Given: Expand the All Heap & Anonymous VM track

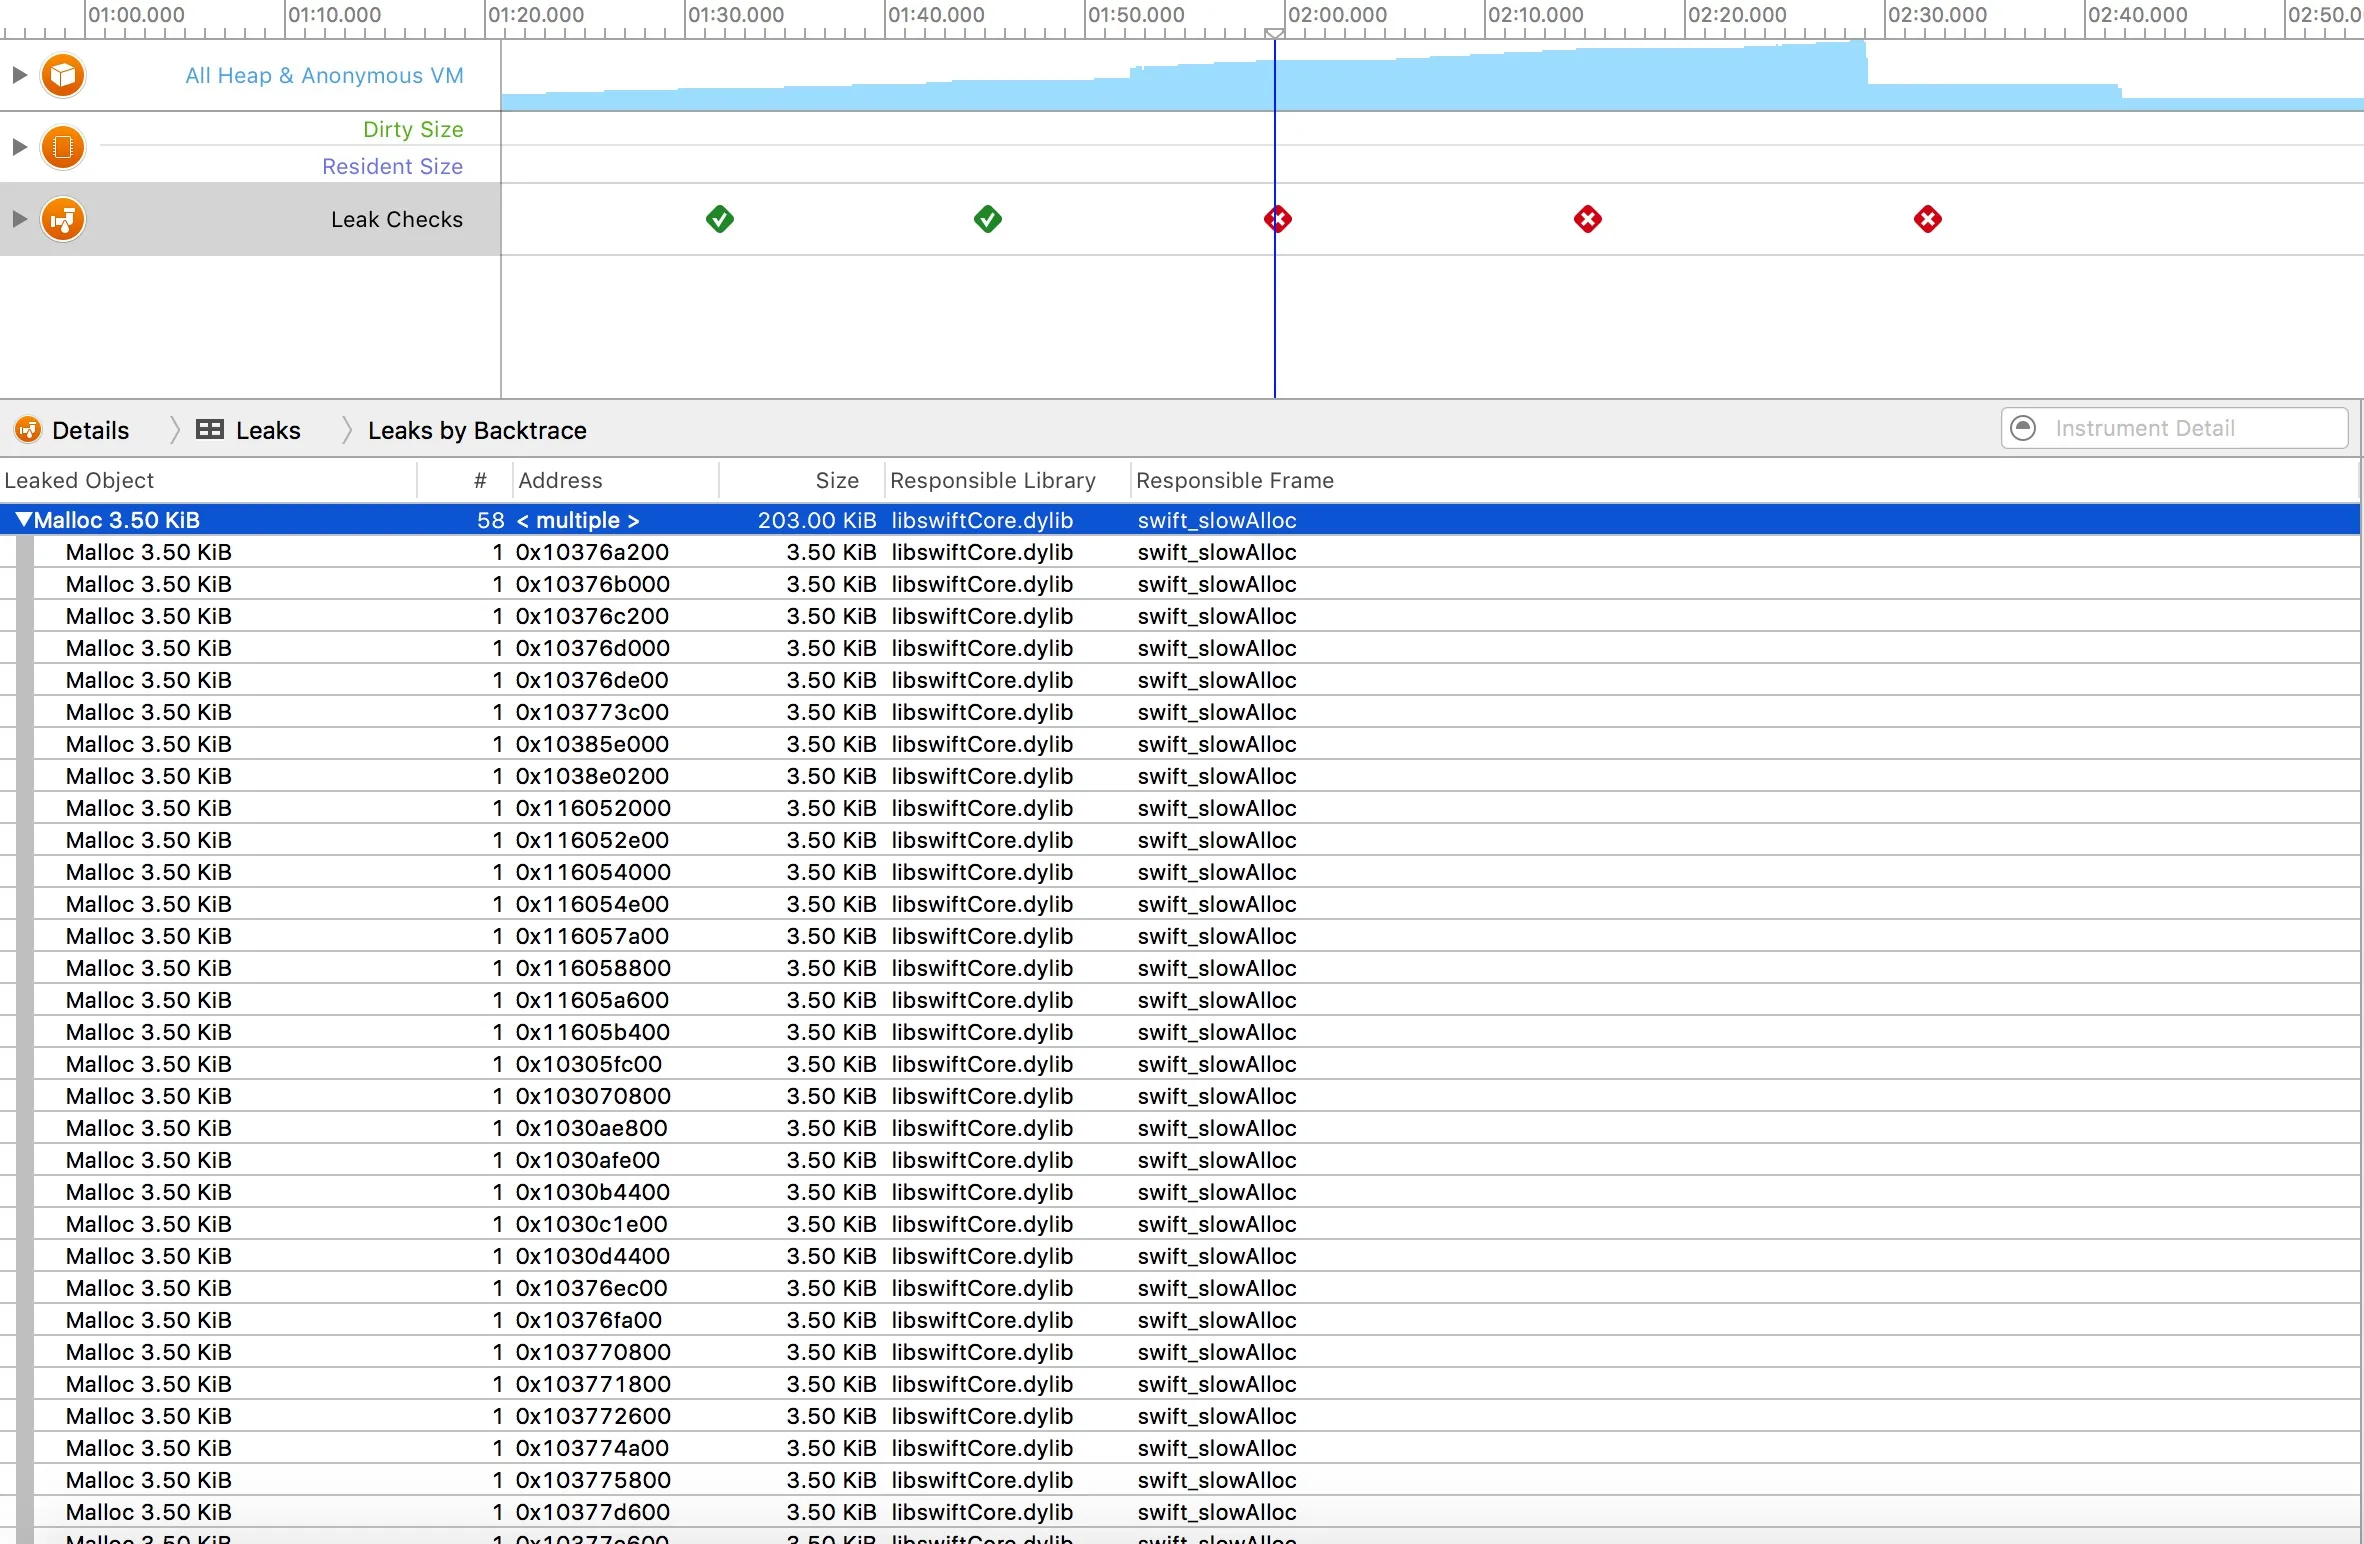Looking at the screenshot, I should tap(19, 75).
